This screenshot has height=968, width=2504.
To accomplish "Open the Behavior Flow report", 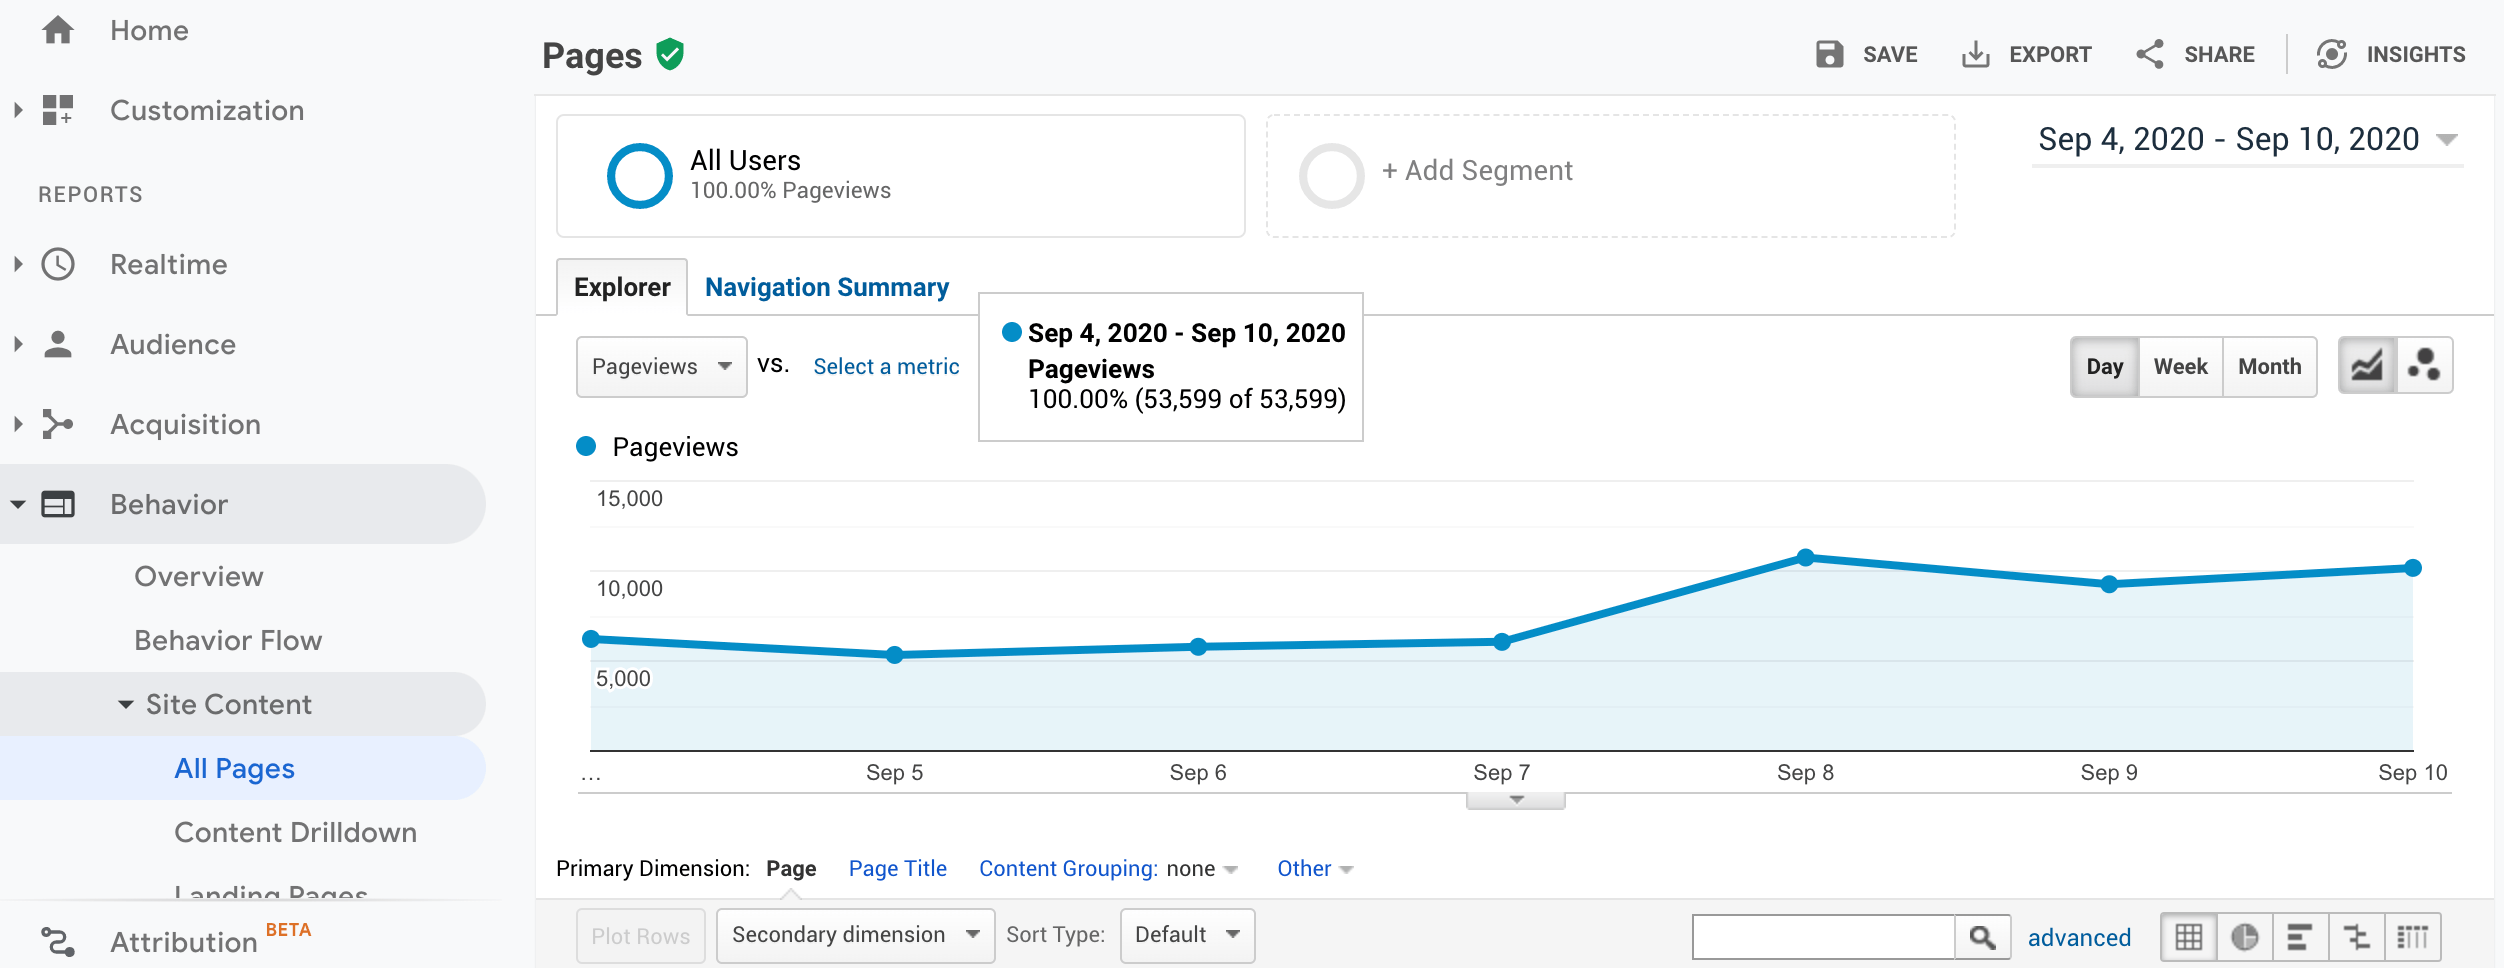I will [228, 641].
